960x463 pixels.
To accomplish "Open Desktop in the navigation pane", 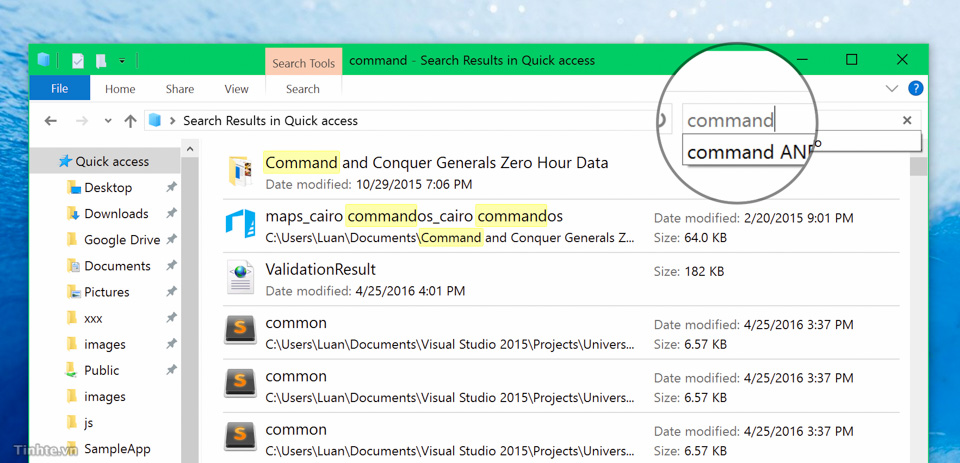I will pos(108,187).
